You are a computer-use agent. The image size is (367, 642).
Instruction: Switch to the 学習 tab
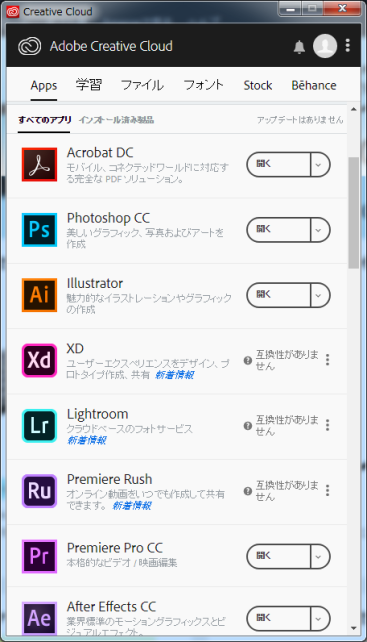pos(89,85)
